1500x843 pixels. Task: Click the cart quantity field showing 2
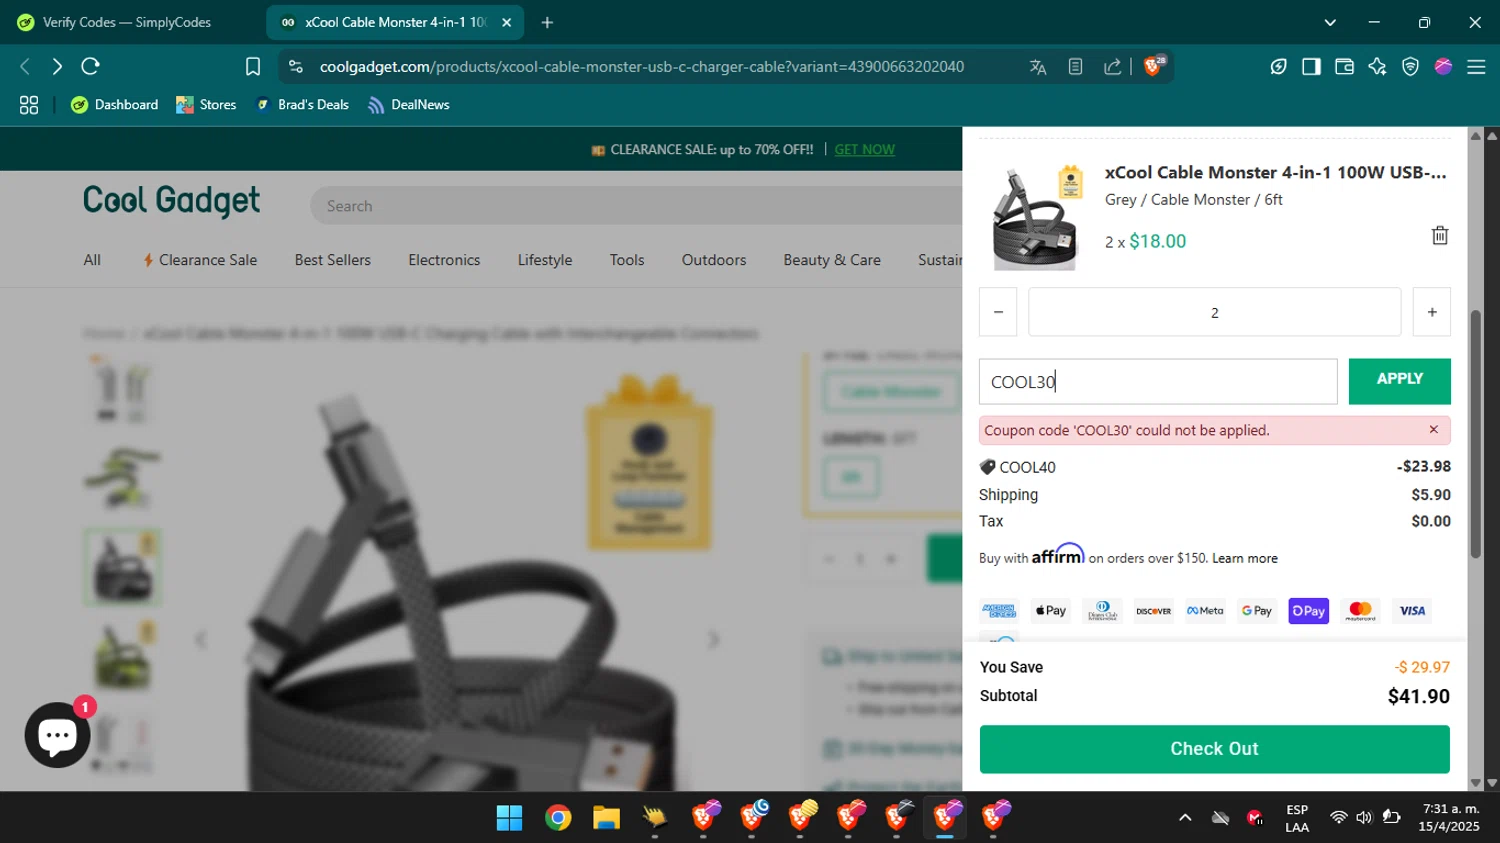(x=1214, y=312)
